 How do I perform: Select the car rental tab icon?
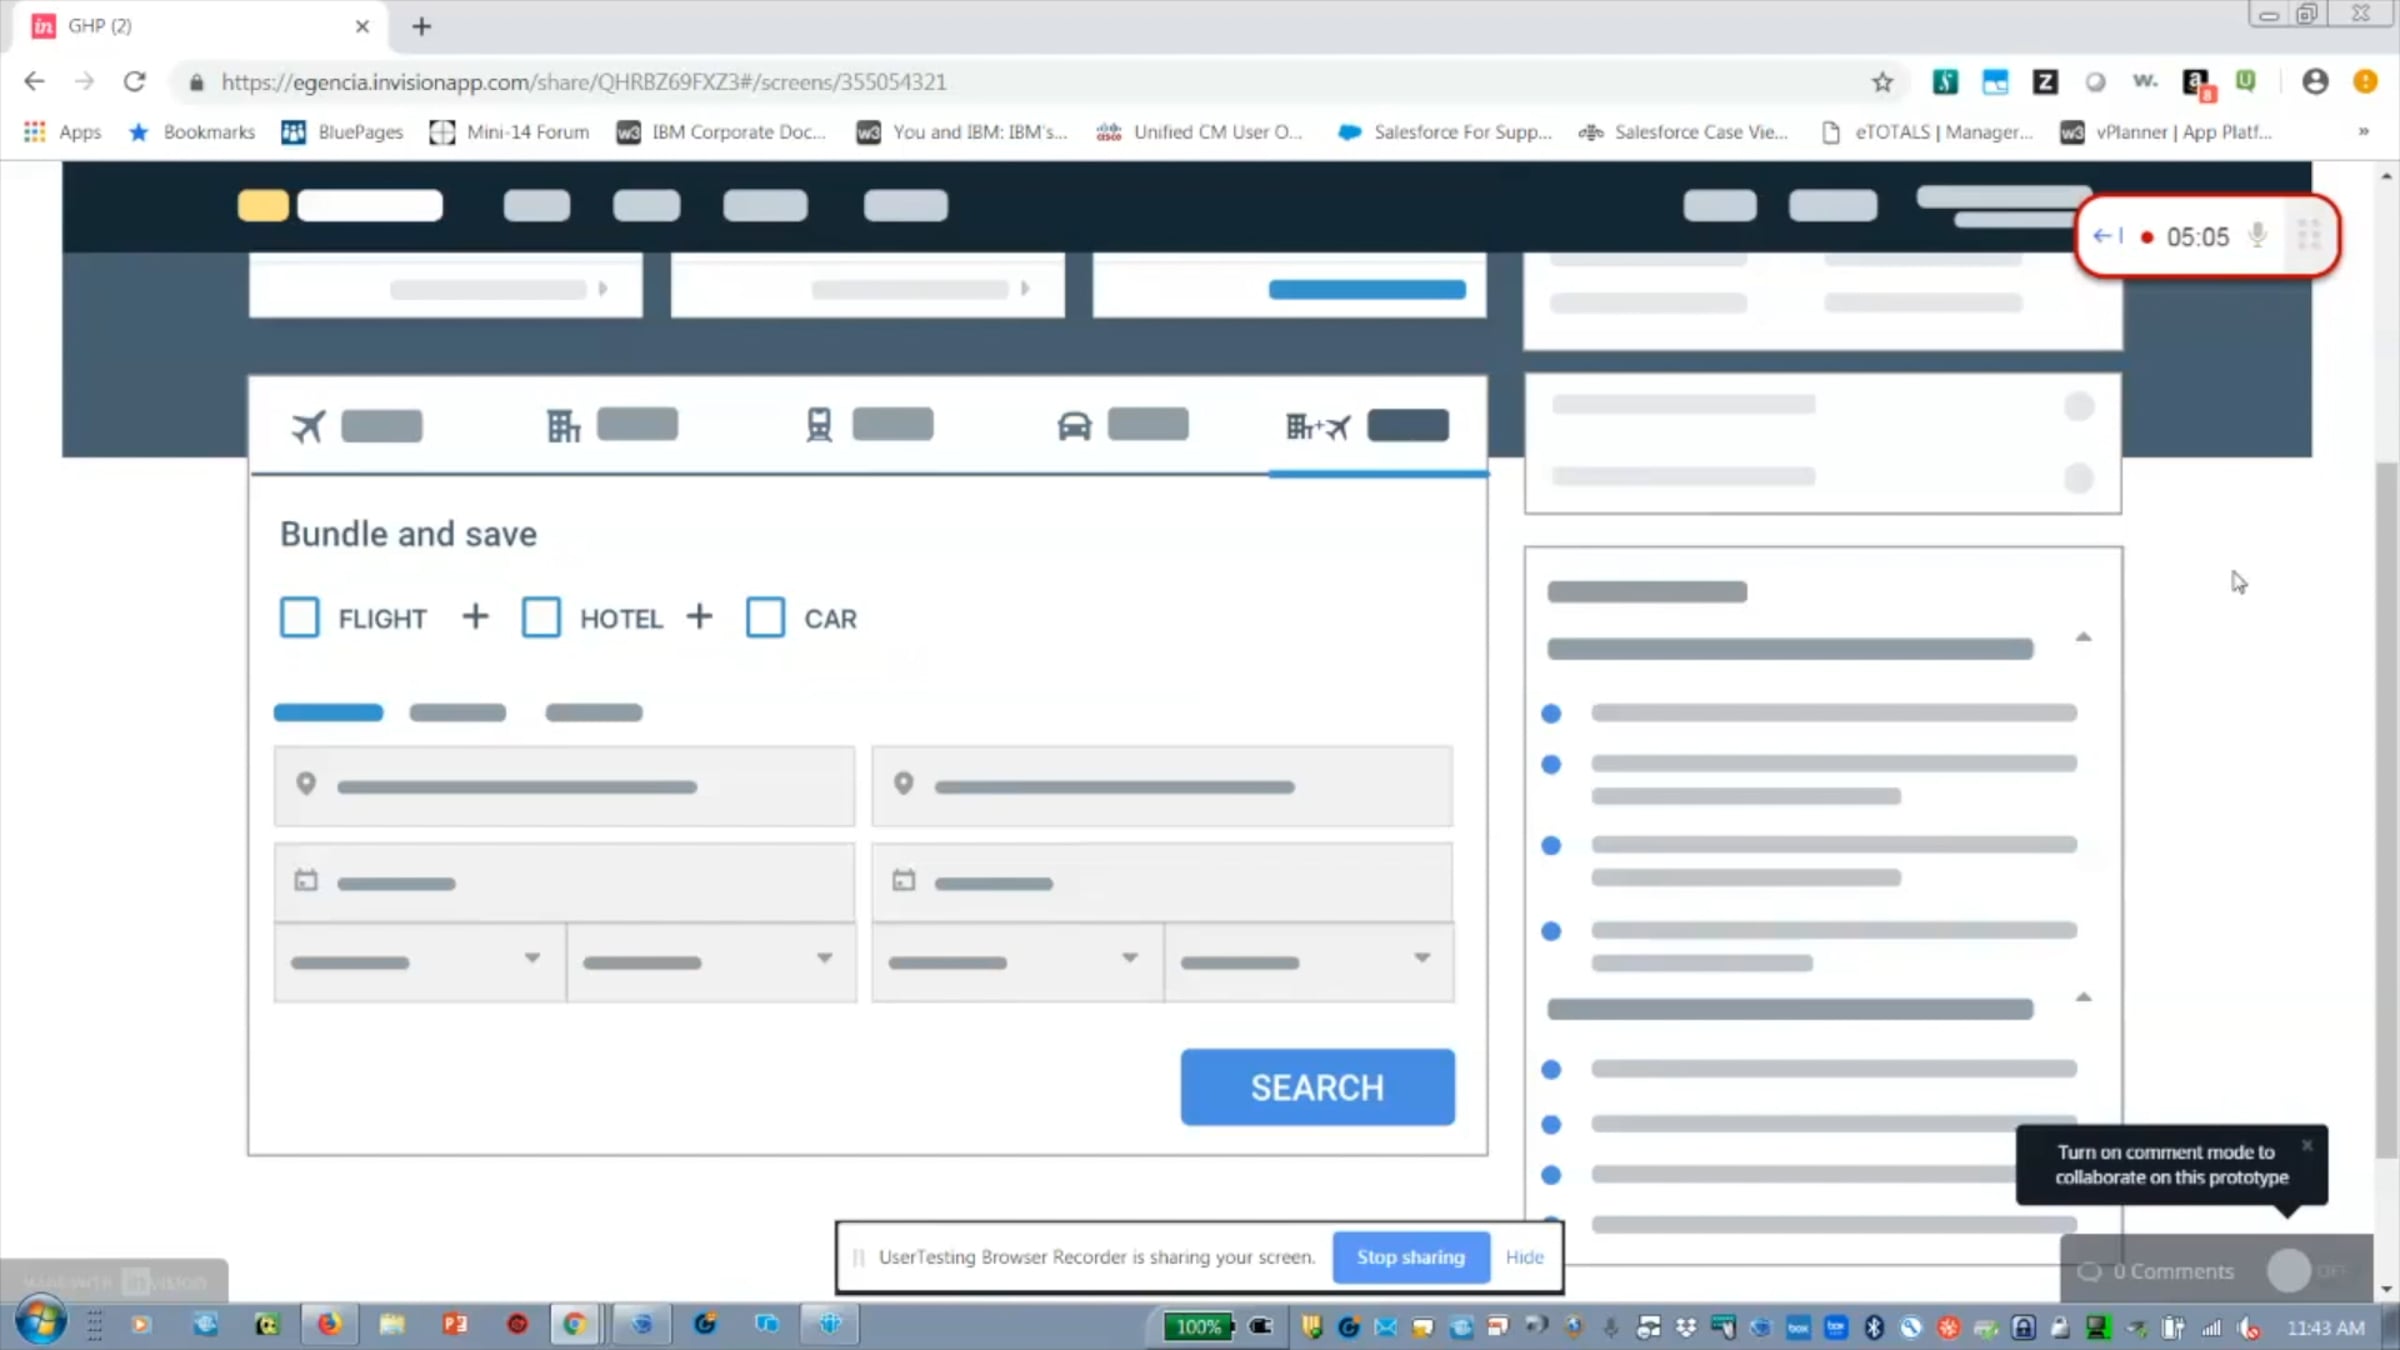point(1074,426)
